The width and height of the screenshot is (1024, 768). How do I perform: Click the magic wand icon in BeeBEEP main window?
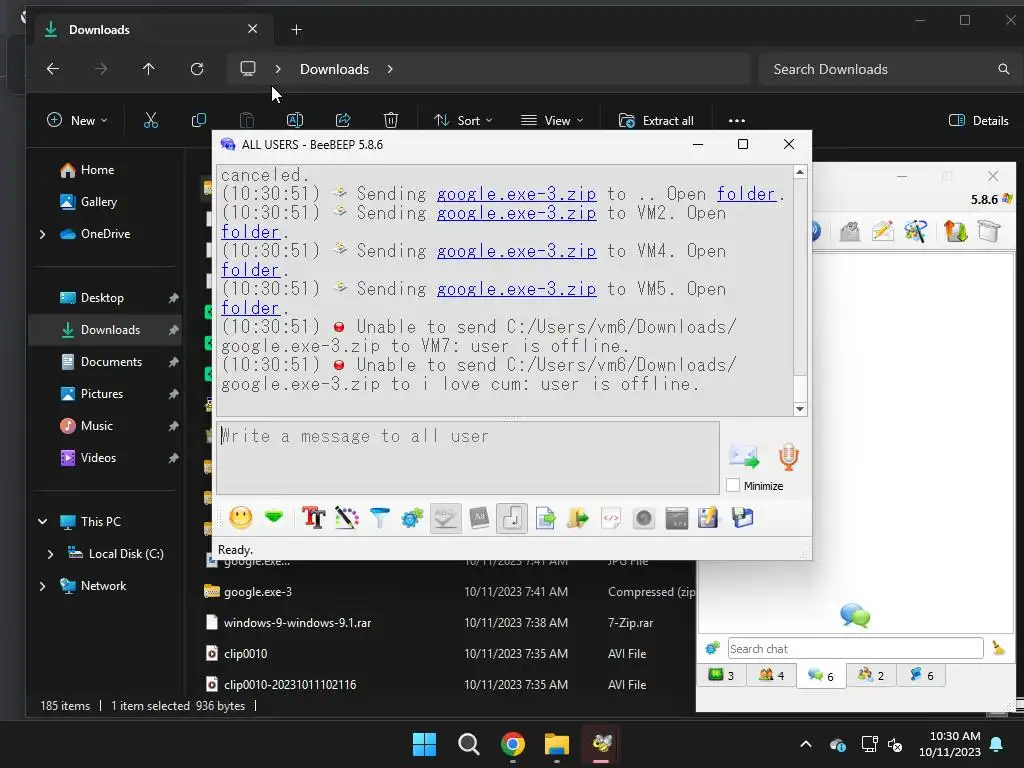pos(916,231)
